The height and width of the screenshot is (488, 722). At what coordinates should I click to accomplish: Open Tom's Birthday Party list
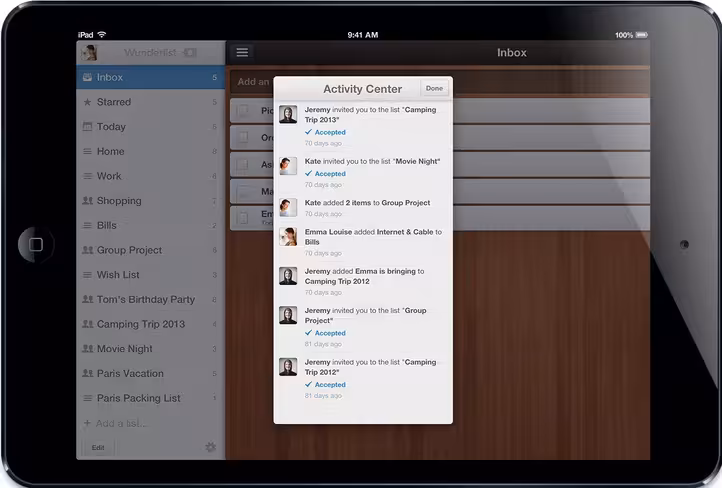pyautogui.click(x=151, y=300)
